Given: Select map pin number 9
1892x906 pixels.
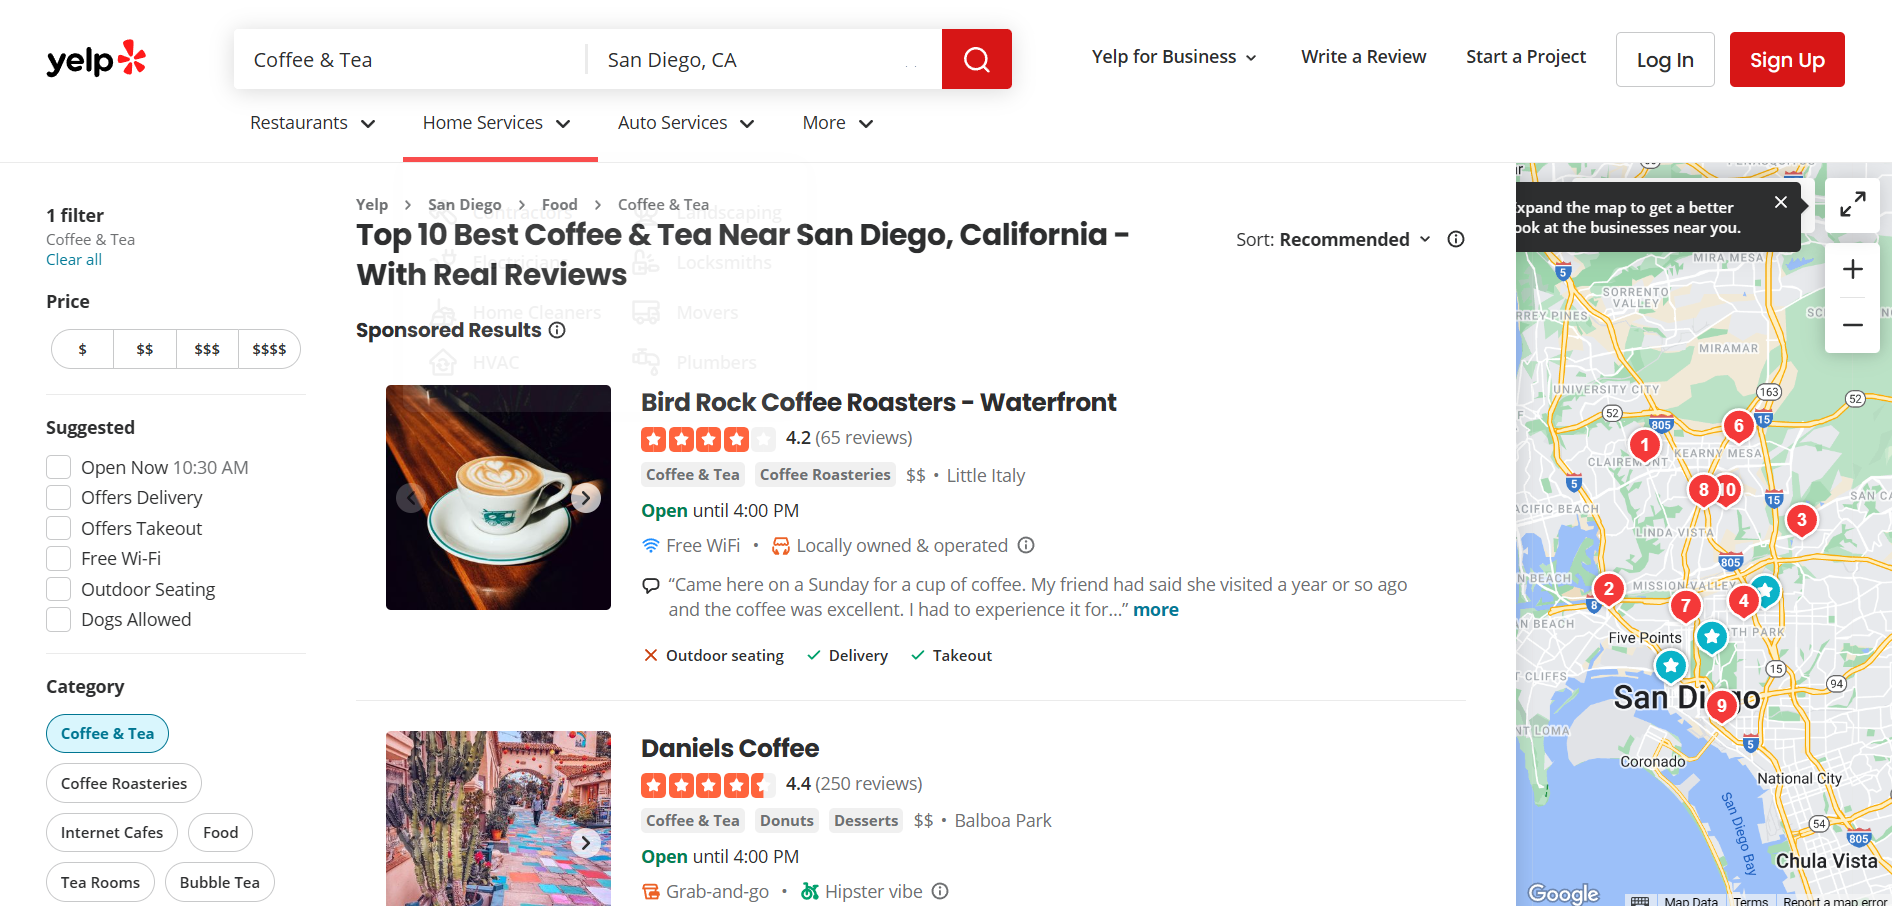Looking at the screenshot, I should tap(1721, 707).
